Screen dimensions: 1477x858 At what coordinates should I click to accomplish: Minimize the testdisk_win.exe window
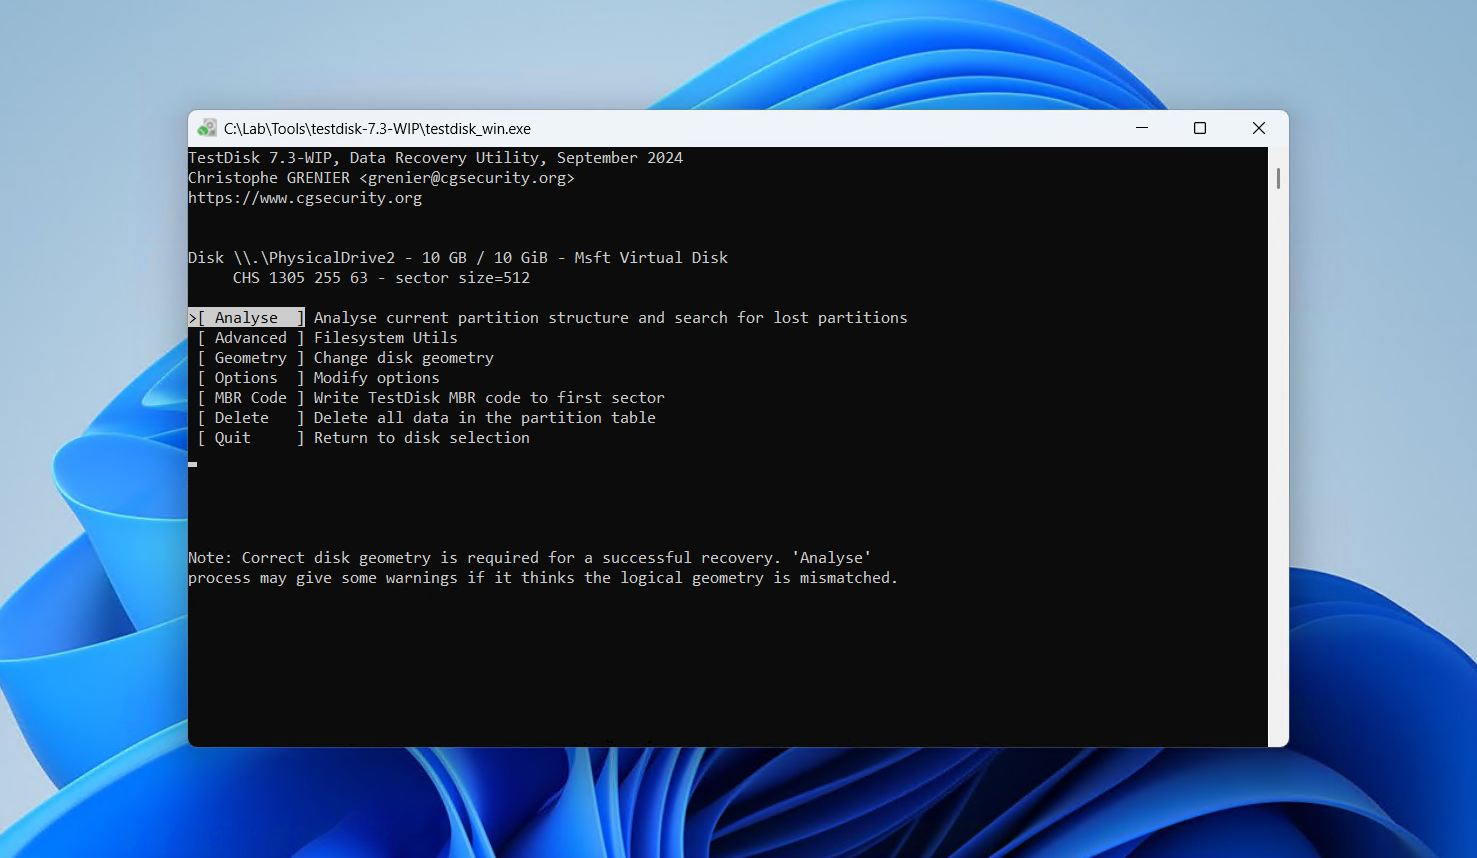(x=1142, y=128)
